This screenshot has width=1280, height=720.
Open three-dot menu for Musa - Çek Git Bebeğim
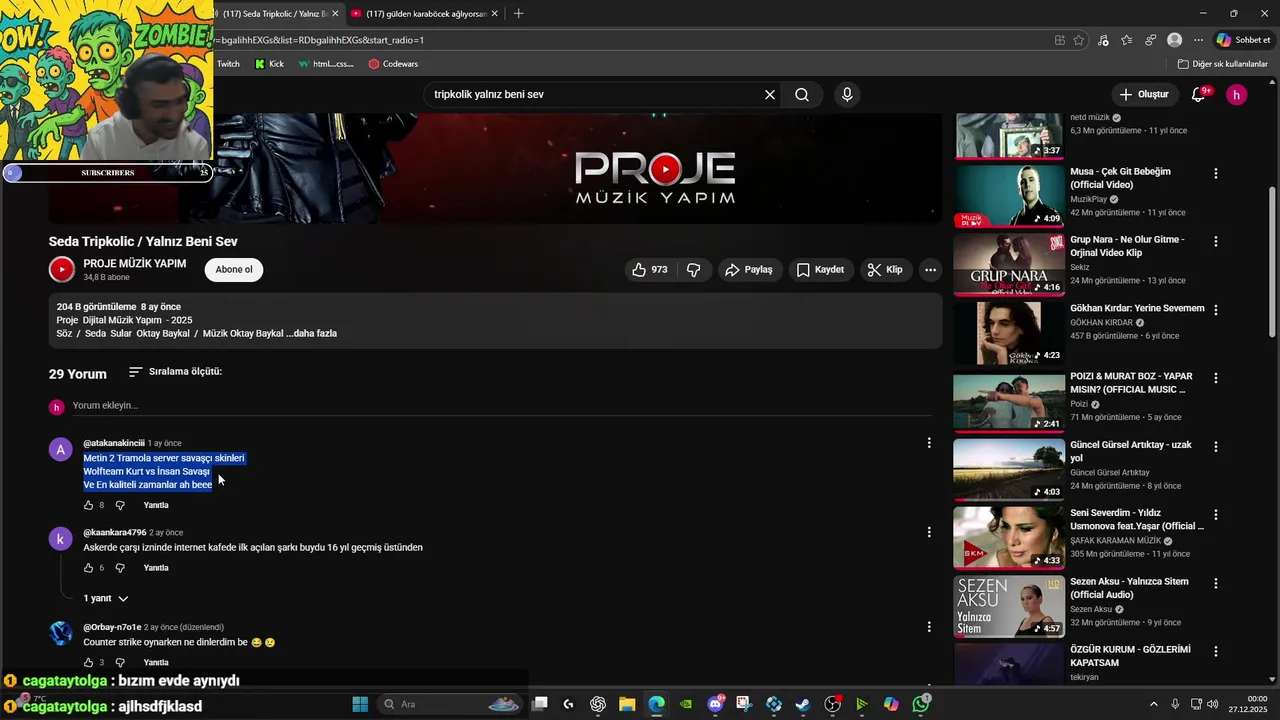tap(1216, 173)
